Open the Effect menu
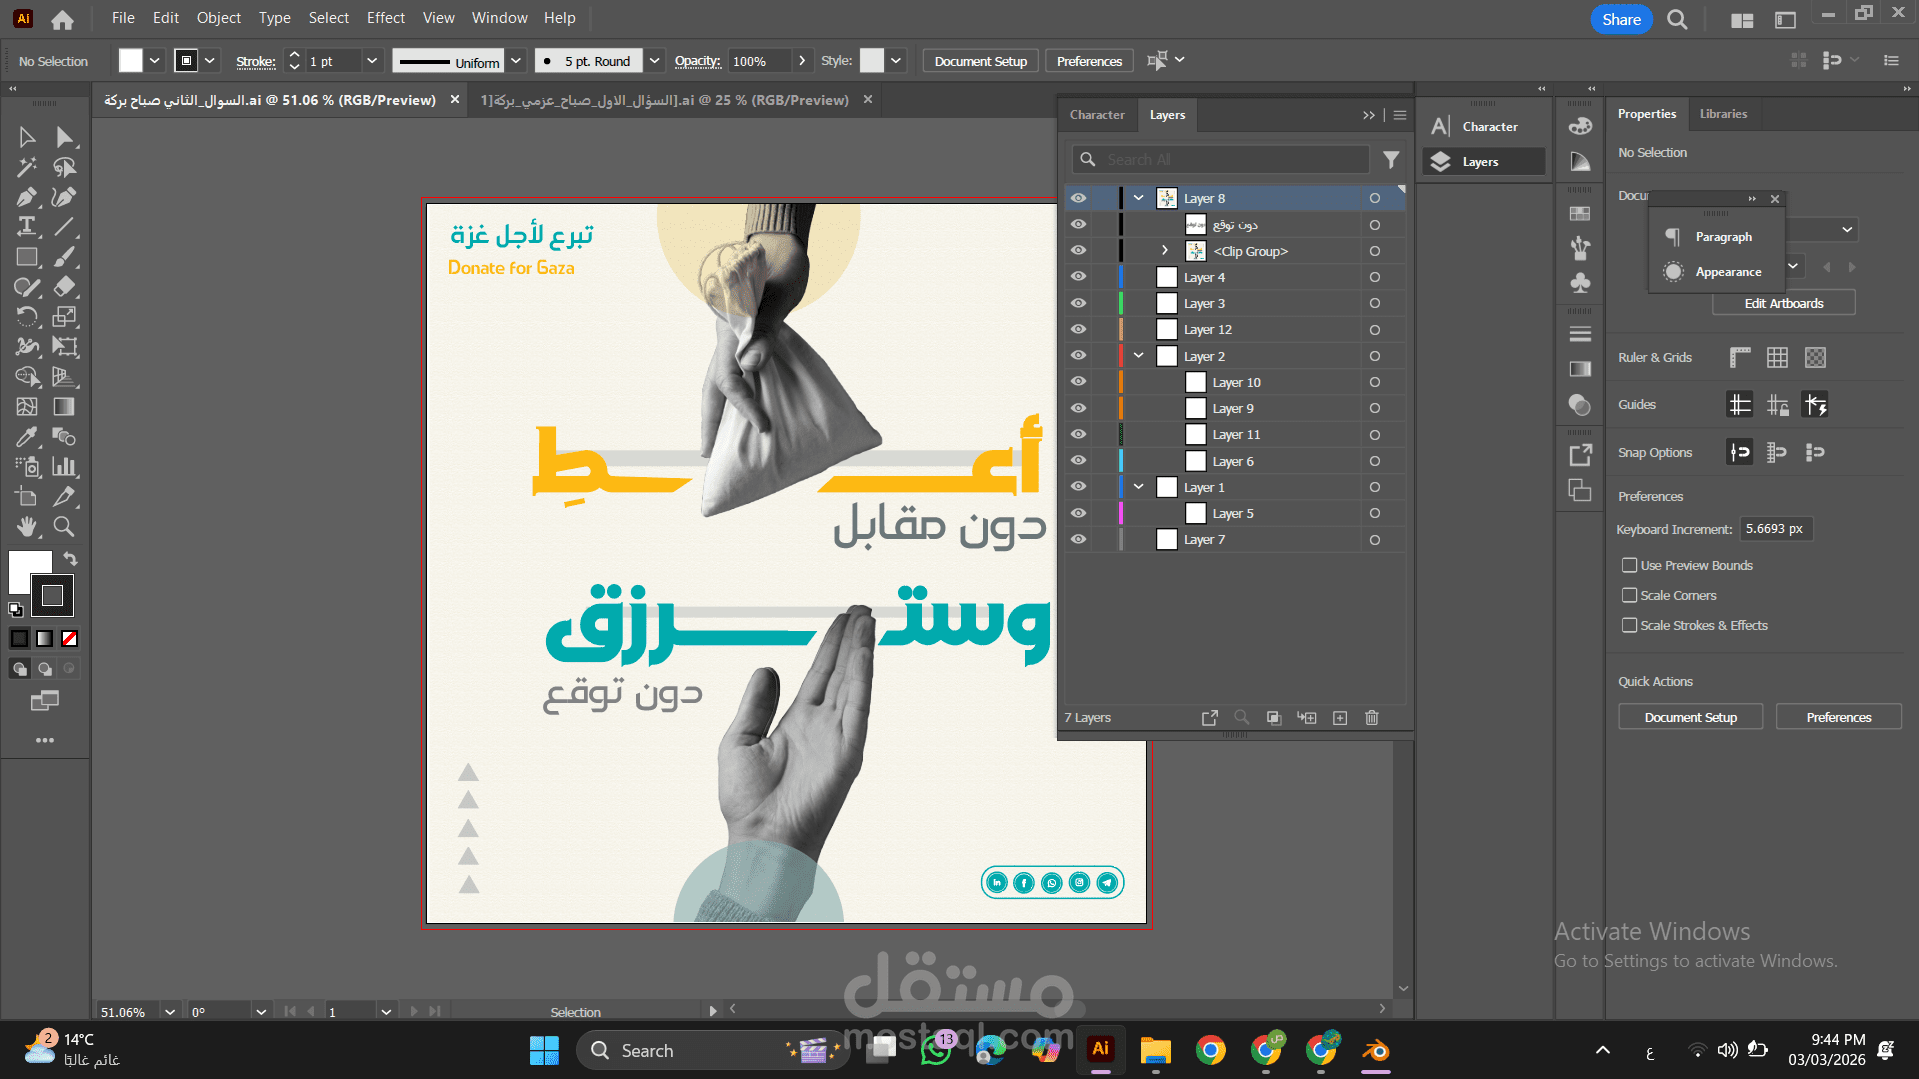 386,18
